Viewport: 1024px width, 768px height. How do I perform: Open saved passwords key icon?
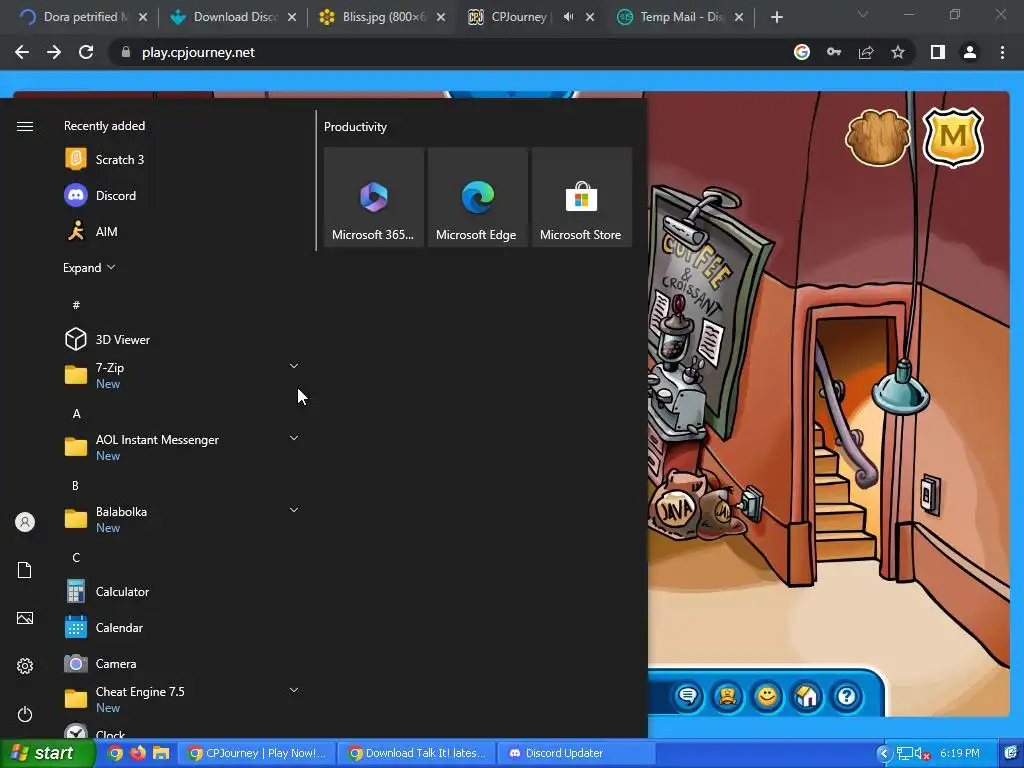pos(834,52)
